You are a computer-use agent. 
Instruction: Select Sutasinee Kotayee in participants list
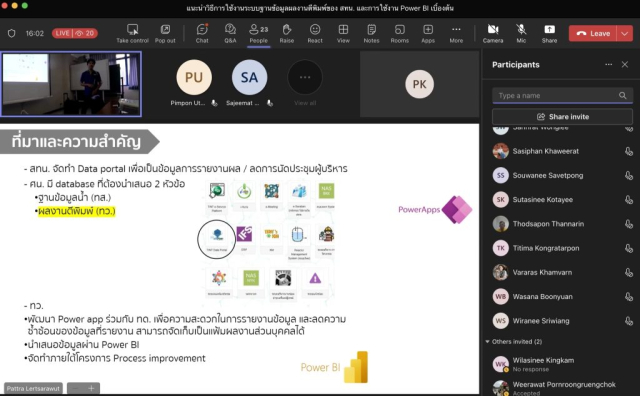562,200
